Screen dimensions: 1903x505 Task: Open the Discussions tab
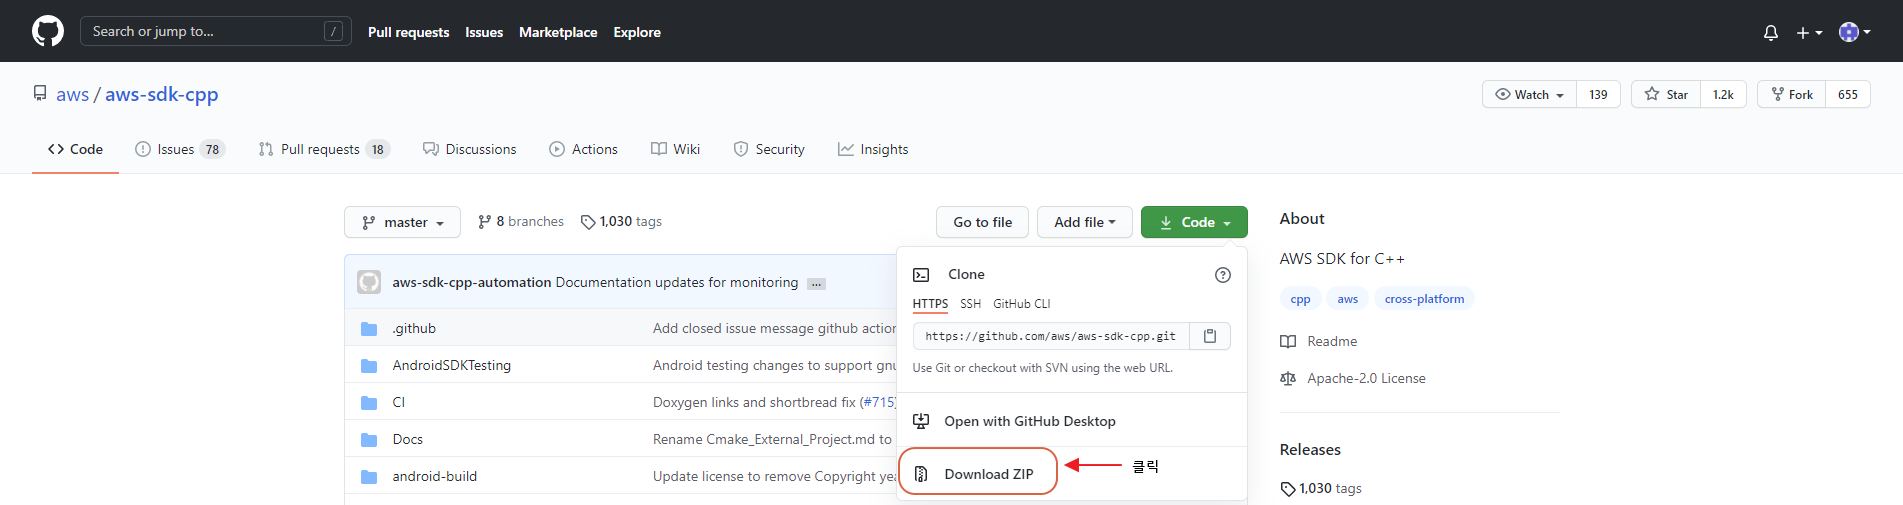(470, 149)
